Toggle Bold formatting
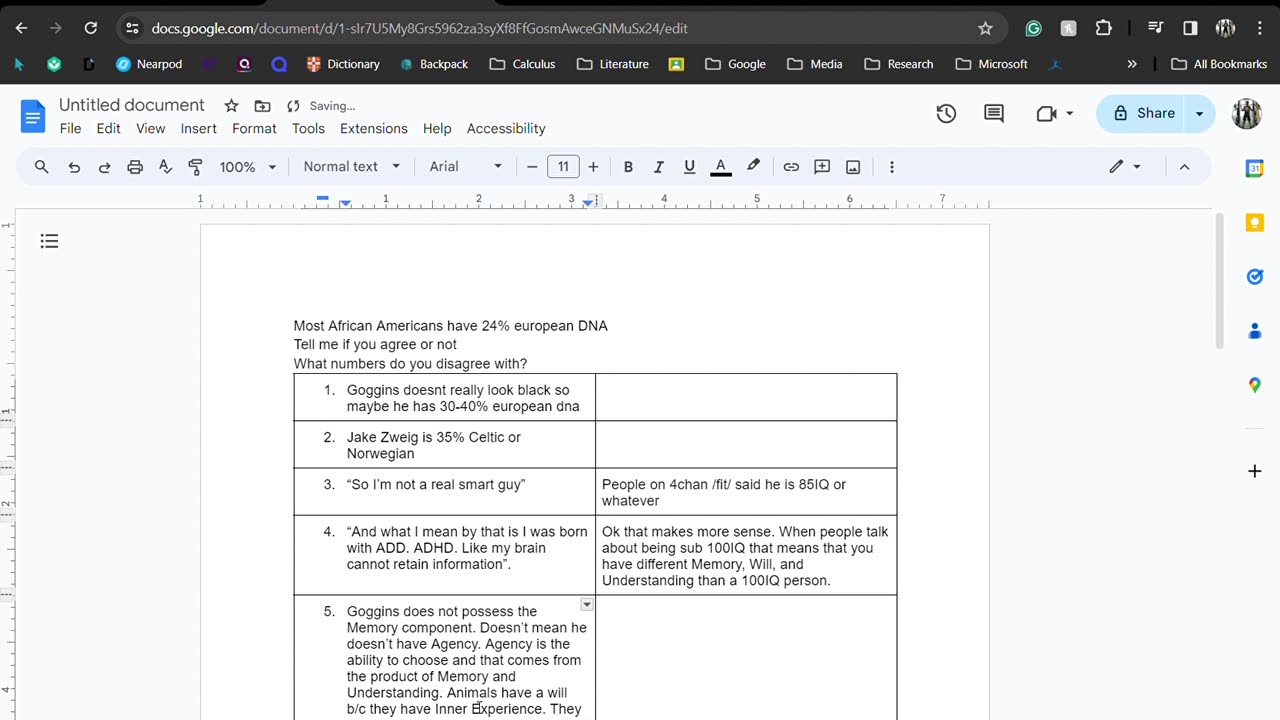This screenshot has width=1280, height=720. pyautogui.click(x=628, y=167)
